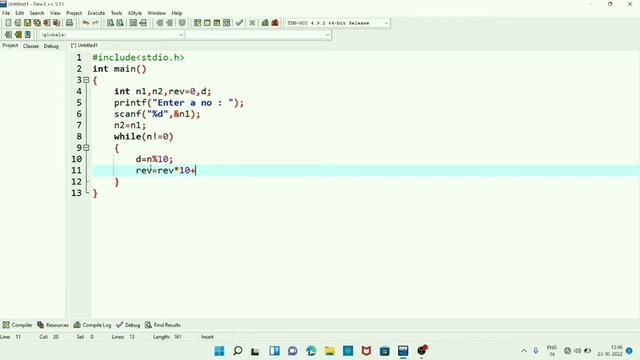The height and width of the screenshot is (360, 640).
Task: Open the Execute menu
Action: [x=96, y=13]
